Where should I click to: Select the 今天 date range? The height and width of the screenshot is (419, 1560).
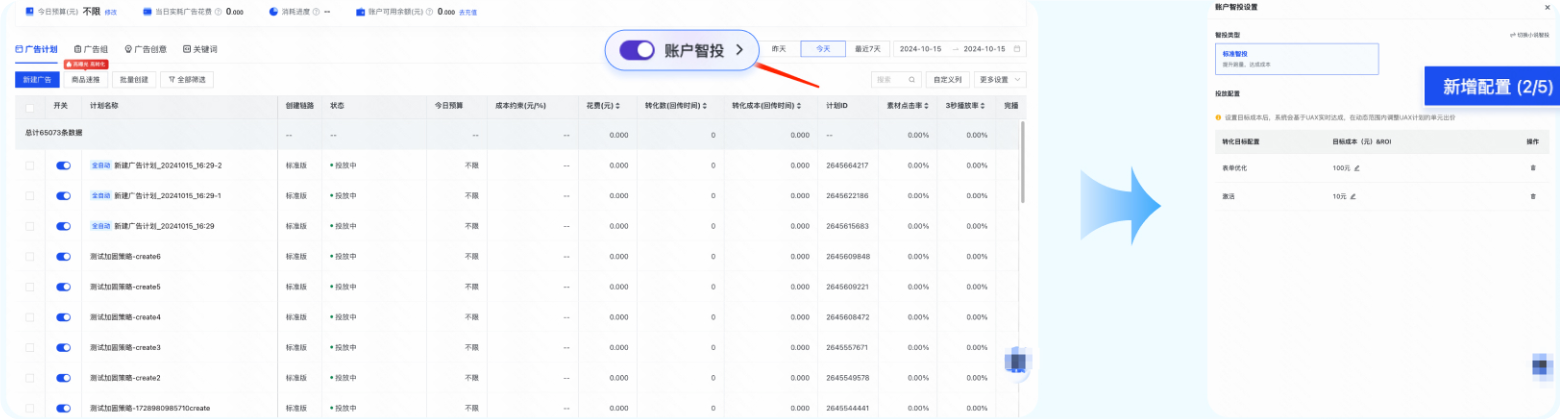tap(821, 48)
